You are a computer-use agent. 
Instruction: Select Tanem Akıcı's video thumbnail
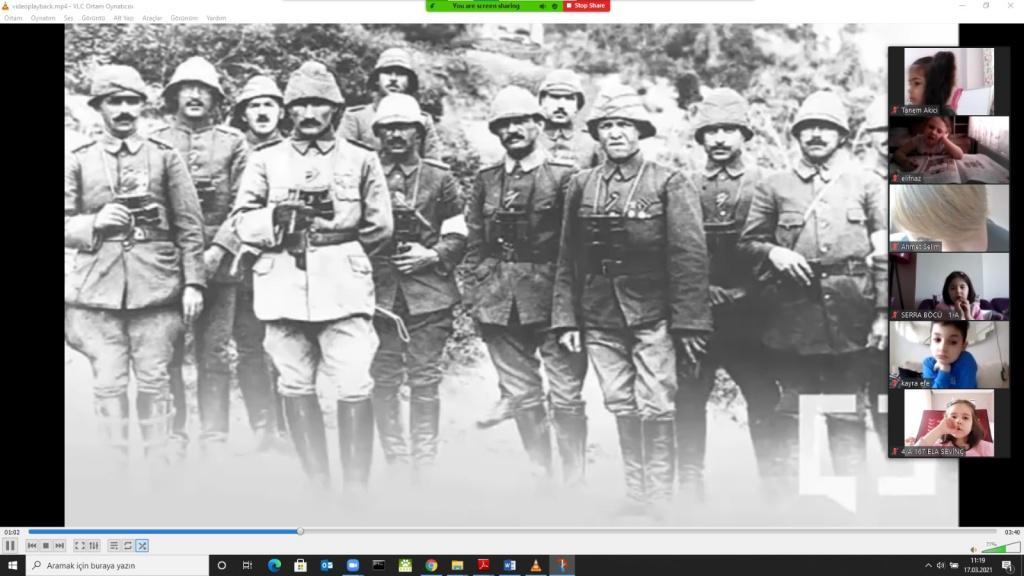pyautogui.click(x=949, y=81)
